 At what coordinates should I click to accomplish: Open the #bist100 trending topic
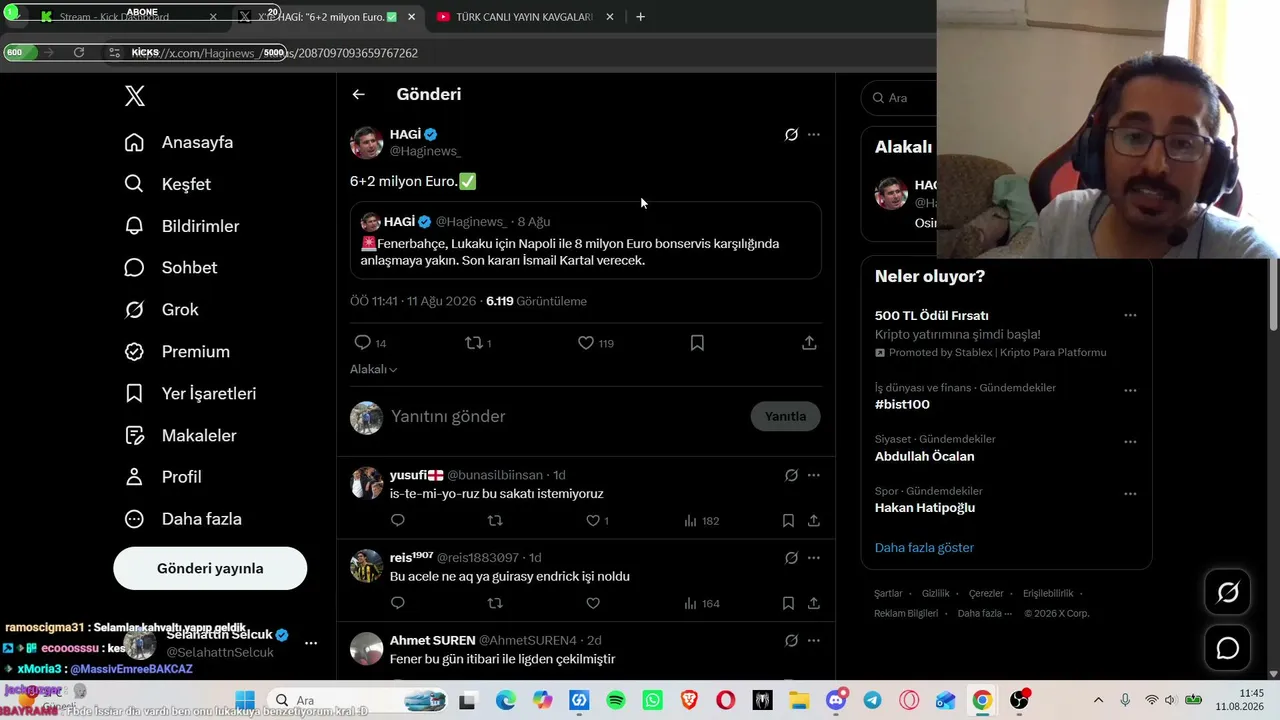tap(902, 404)
